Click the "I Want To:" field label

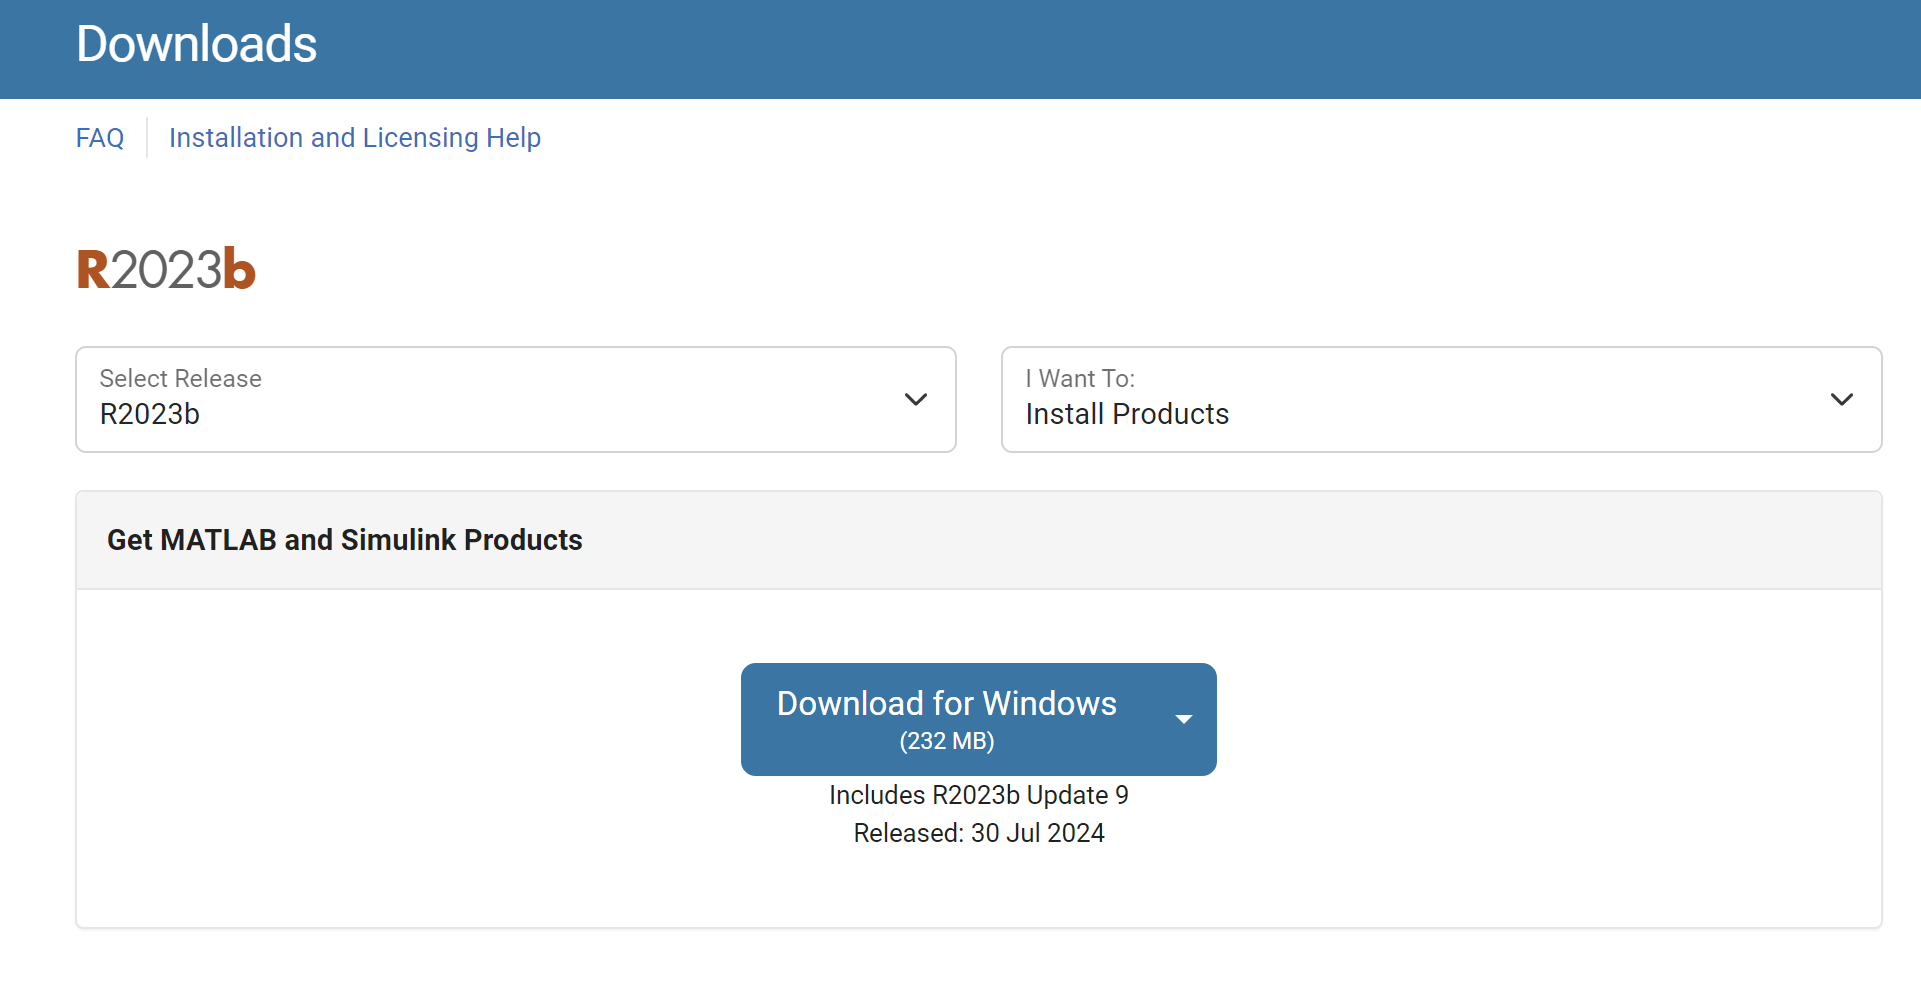point(1080,378)
